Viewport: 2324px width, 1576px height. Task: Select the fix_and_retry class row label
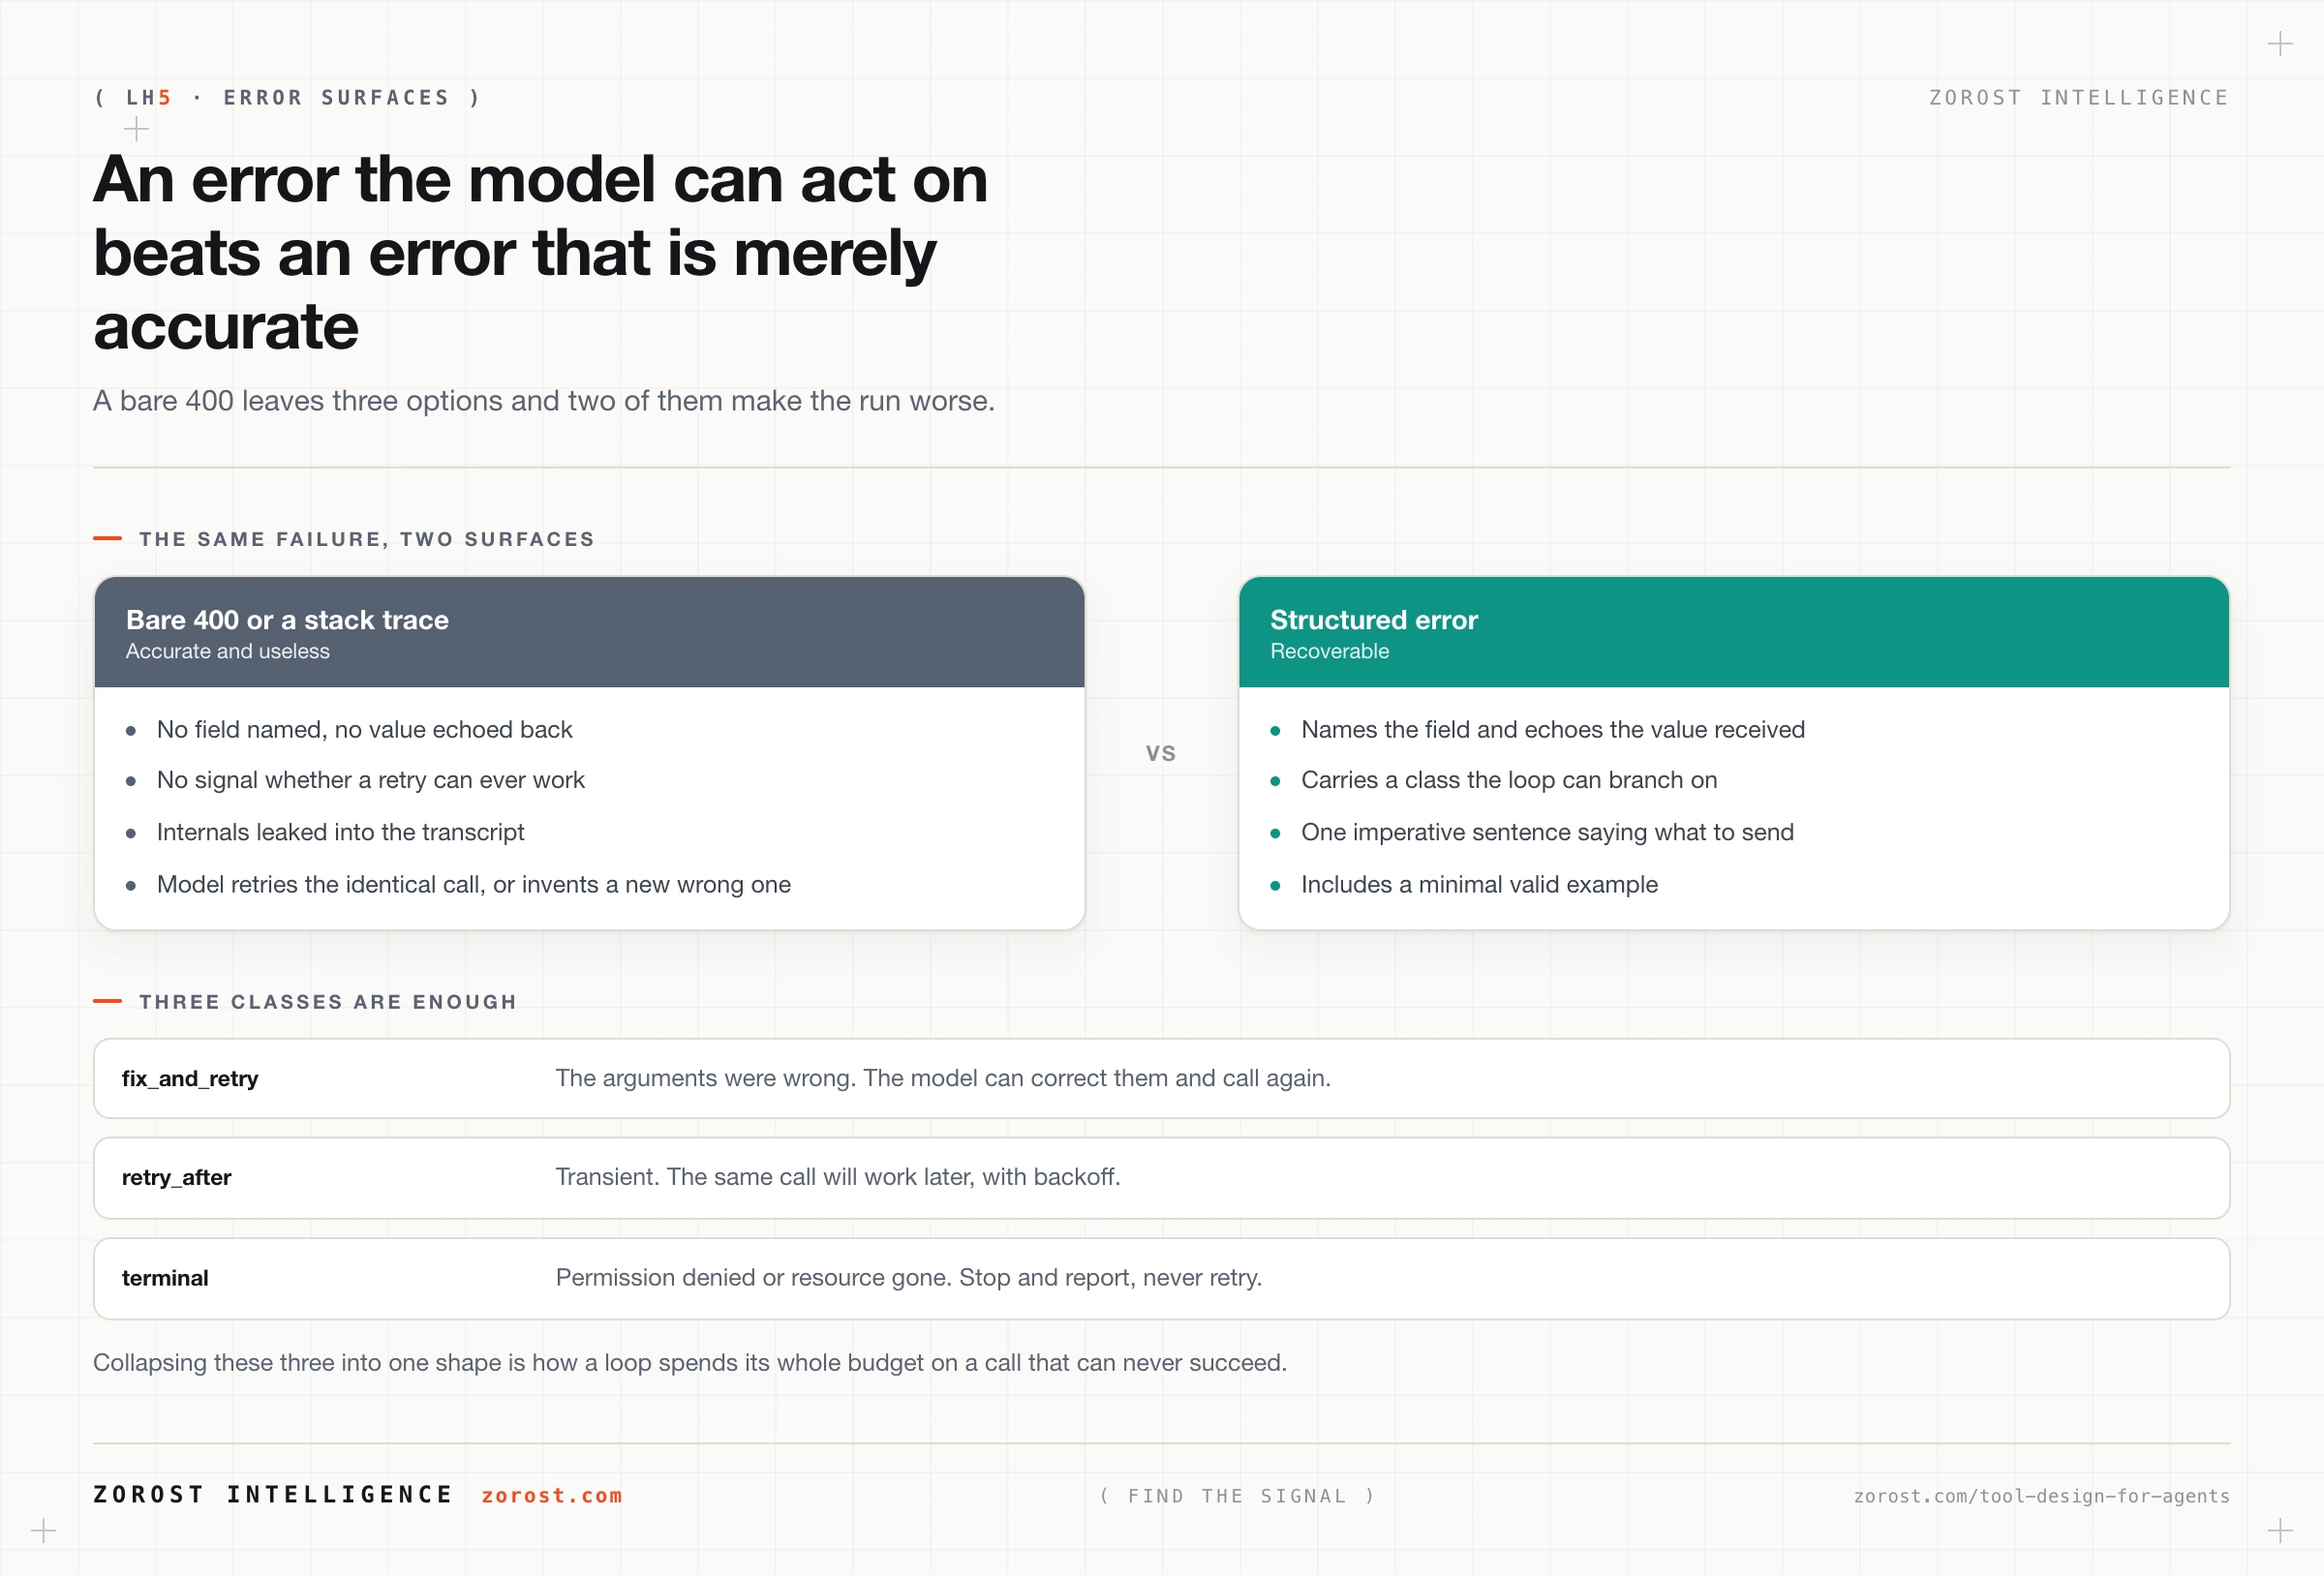pos(190,1078)
